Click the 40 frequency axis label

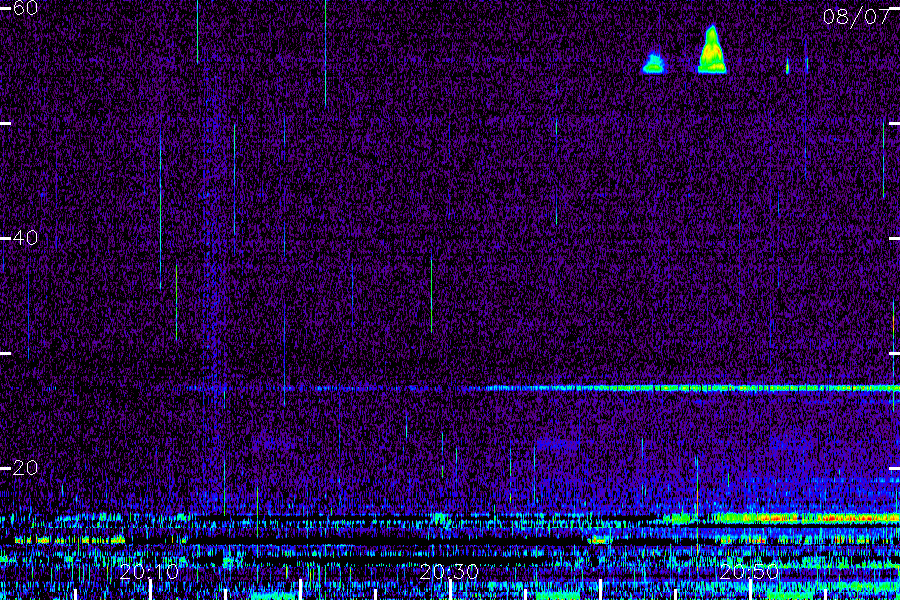[25, 237]
